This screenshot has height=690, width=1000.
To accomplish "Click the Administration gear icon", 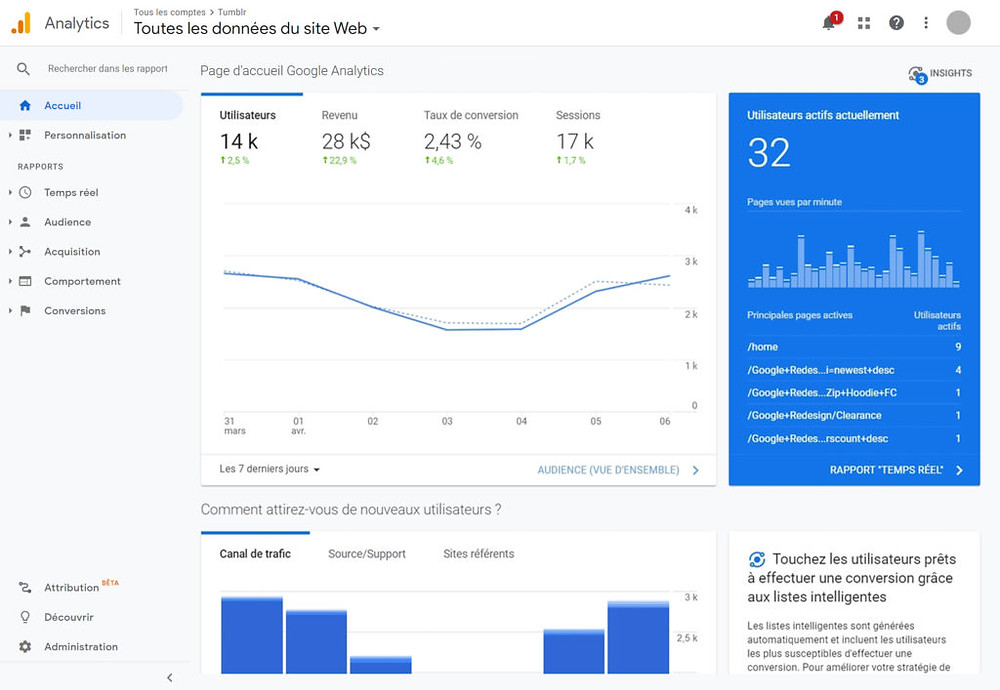I will tap(25, 647).
